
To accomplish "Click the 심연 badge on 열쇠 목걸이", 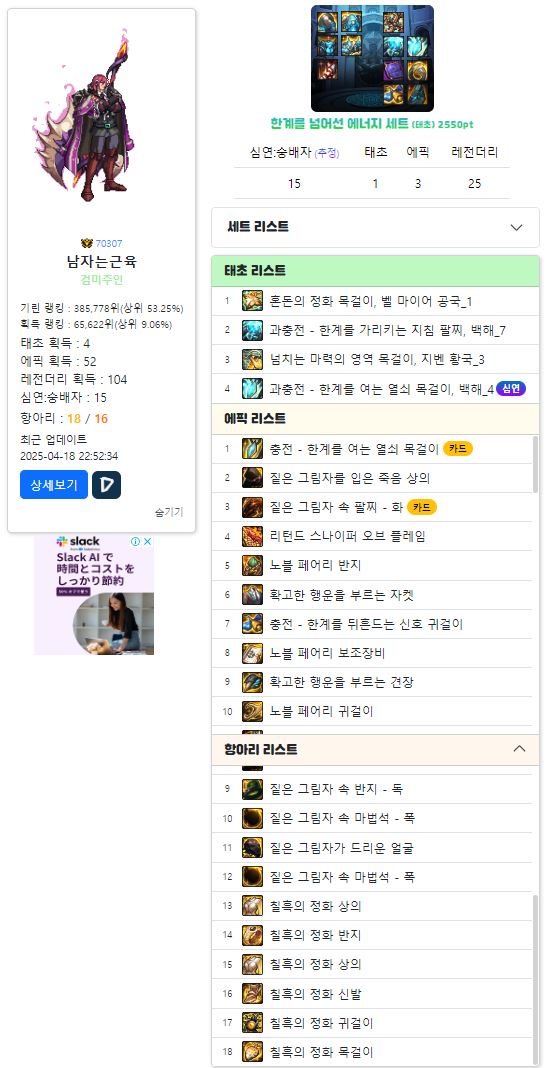I will click(511, 388).
